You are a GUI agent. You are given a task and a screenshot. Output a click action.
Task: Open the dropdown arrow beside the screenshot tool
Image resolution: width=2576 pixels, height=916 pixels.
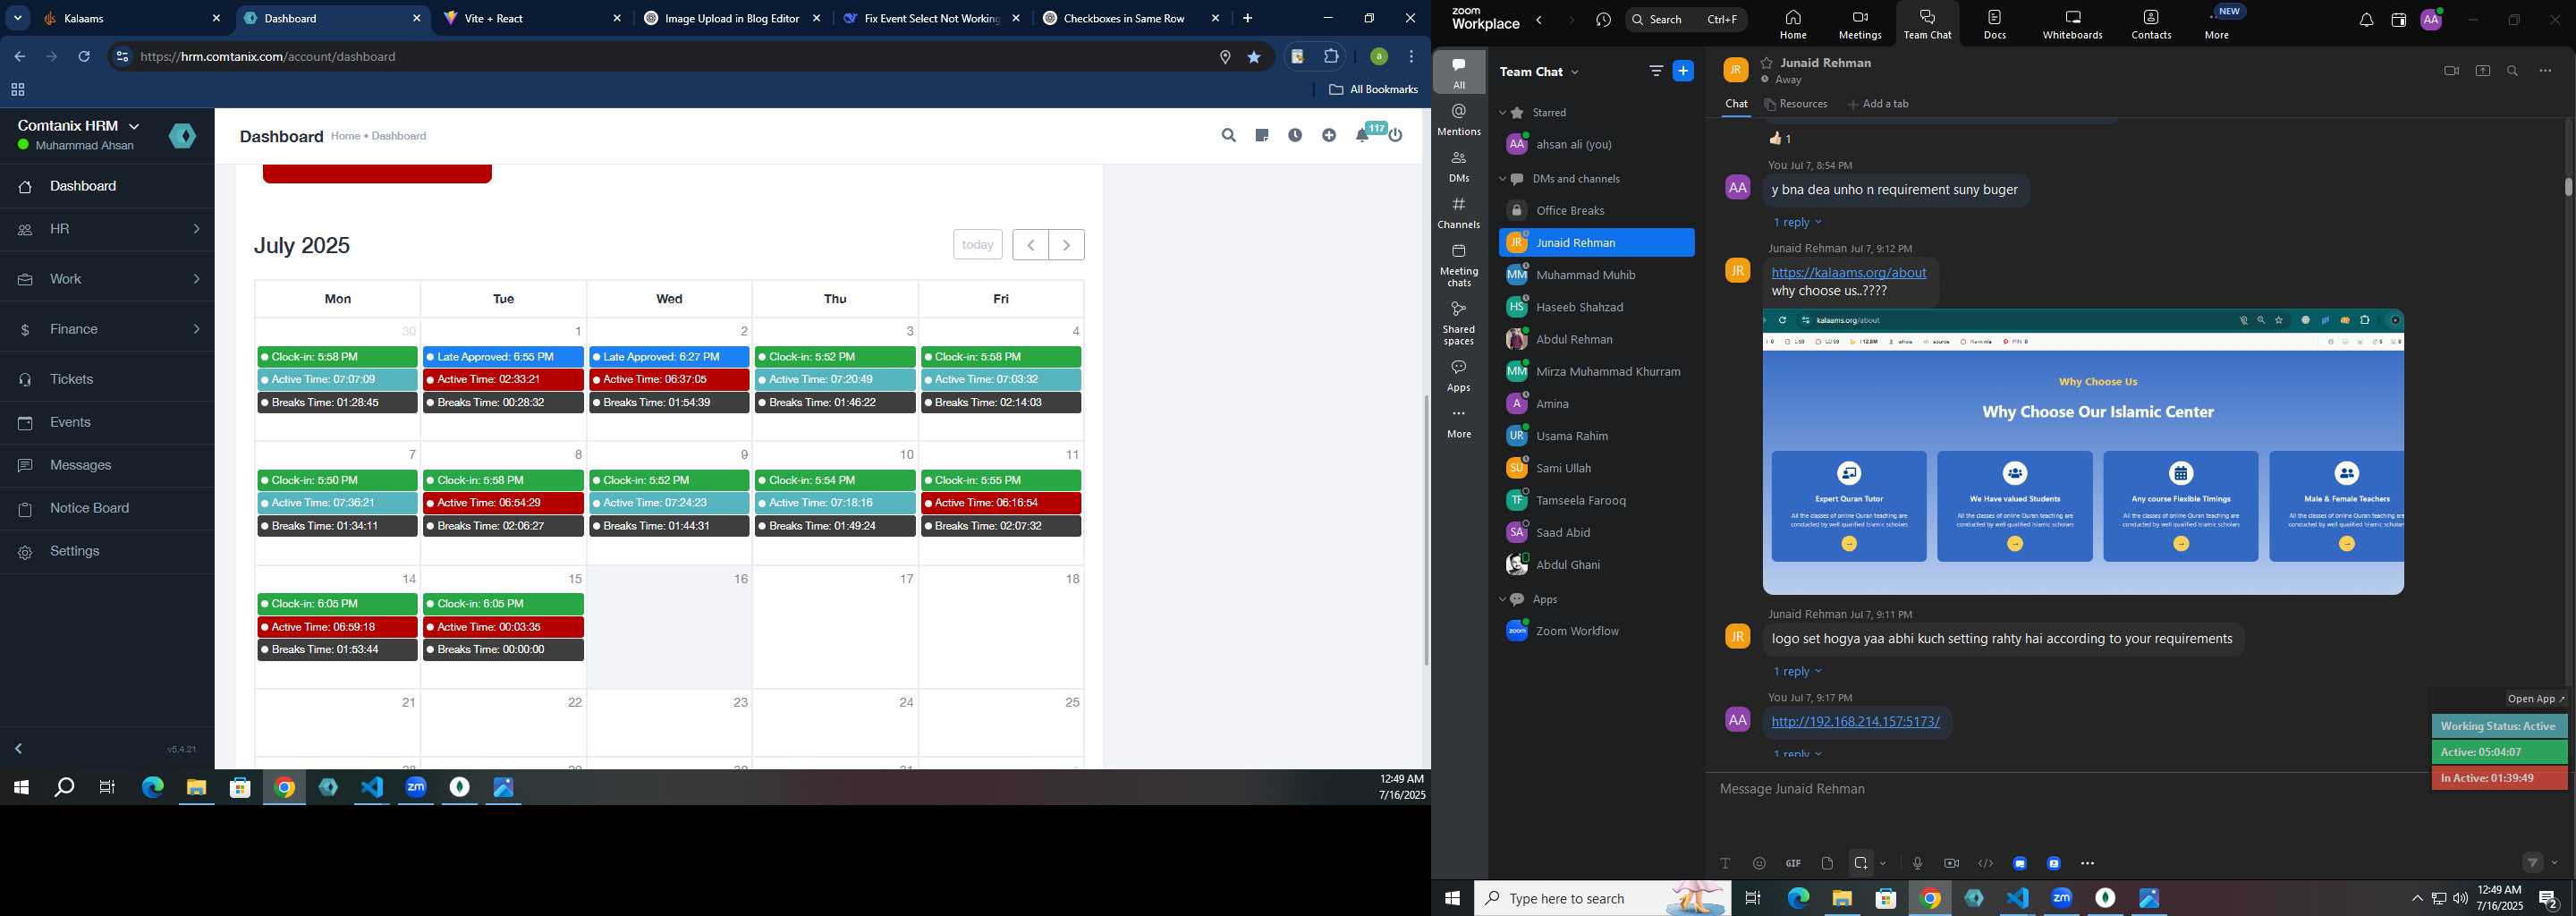click(1883, 863)
